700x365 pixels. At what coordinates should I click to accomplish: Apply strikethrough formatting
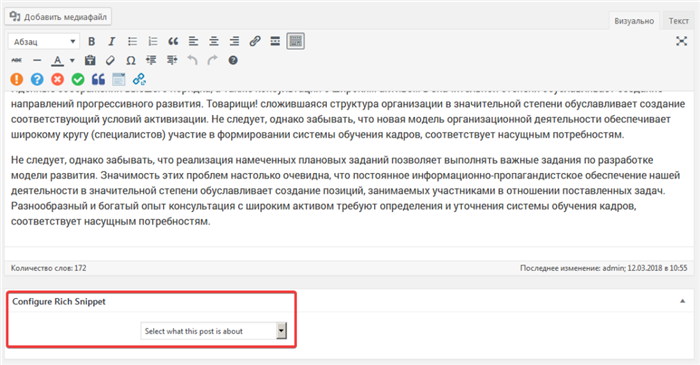(17, 60)
